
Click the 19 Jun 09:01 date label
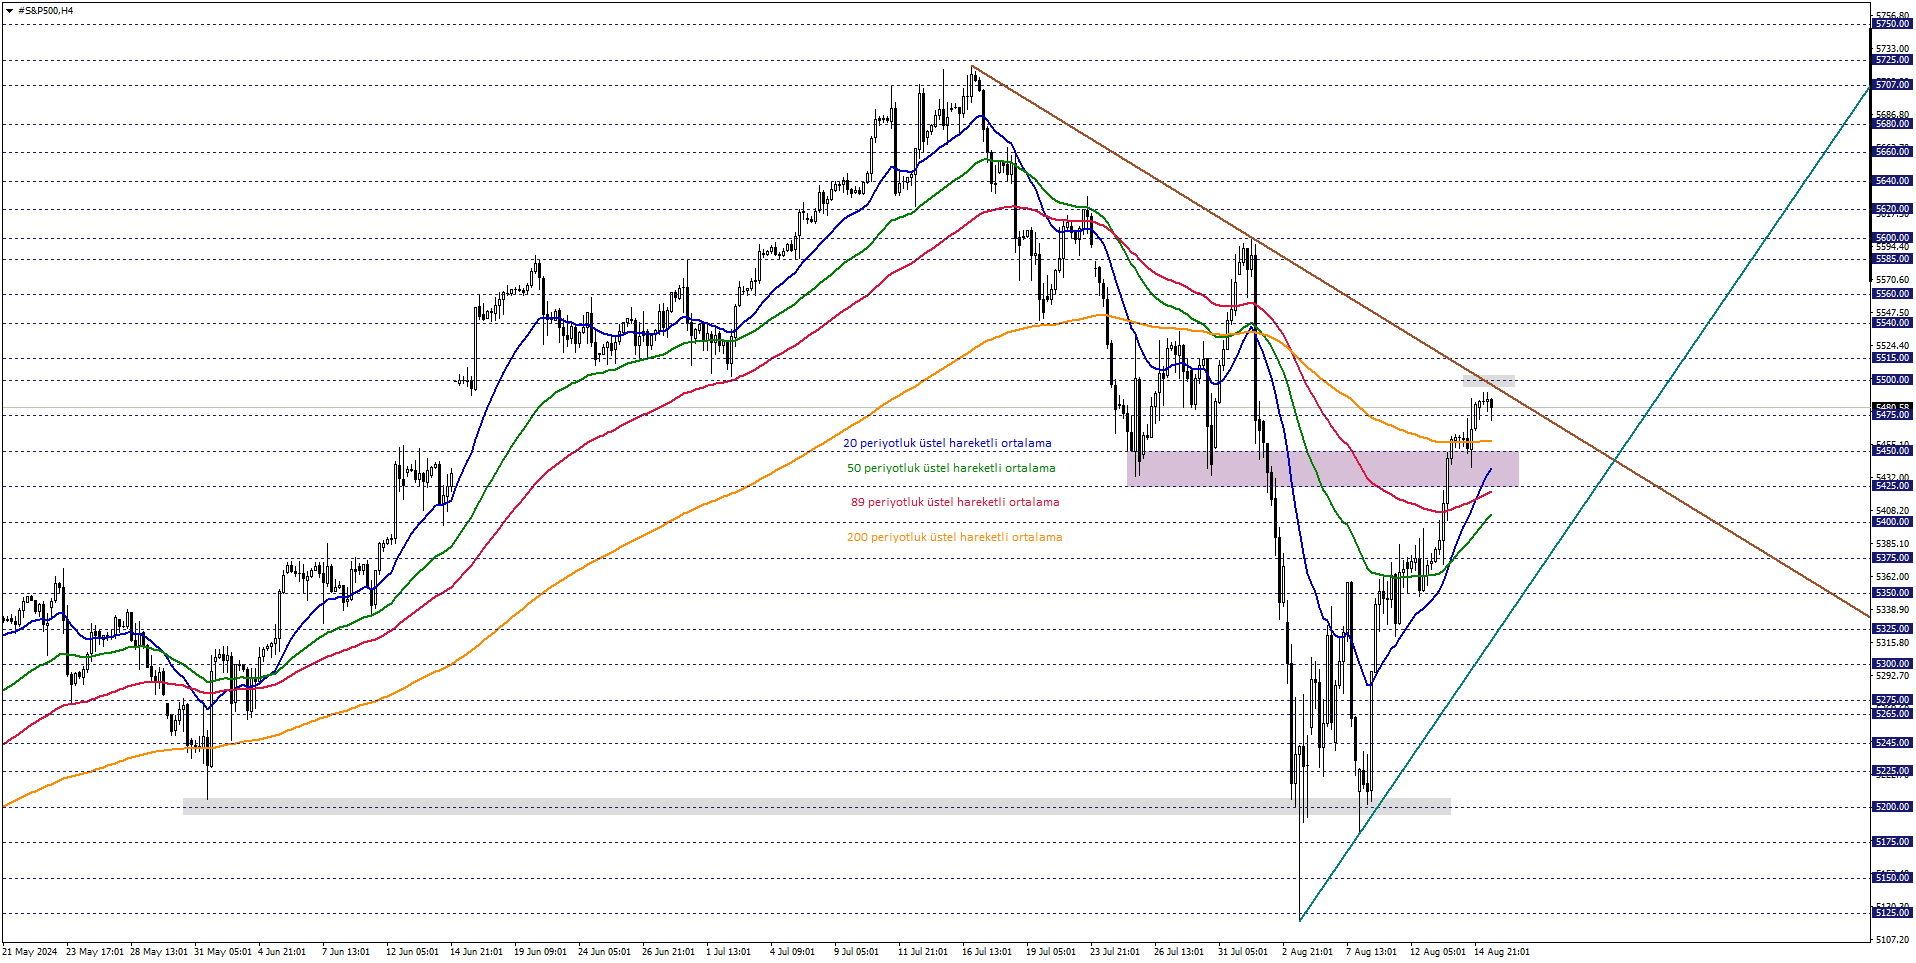point(540,952)
